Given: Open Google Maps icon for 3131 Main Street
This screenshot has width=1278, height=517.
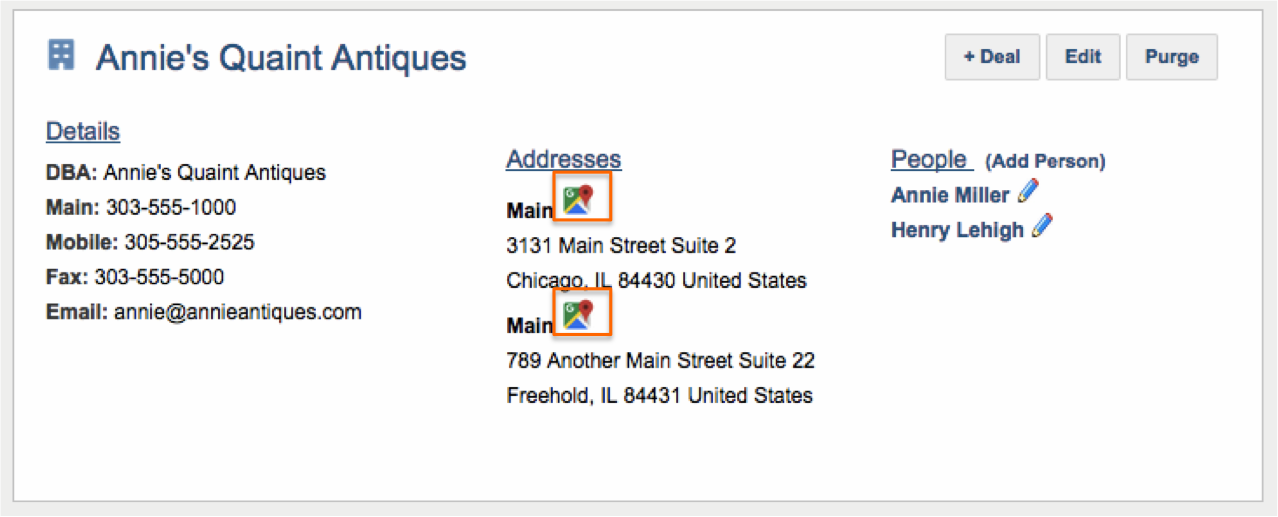Looking at the screenshot, I should click(x=579, y=199).
